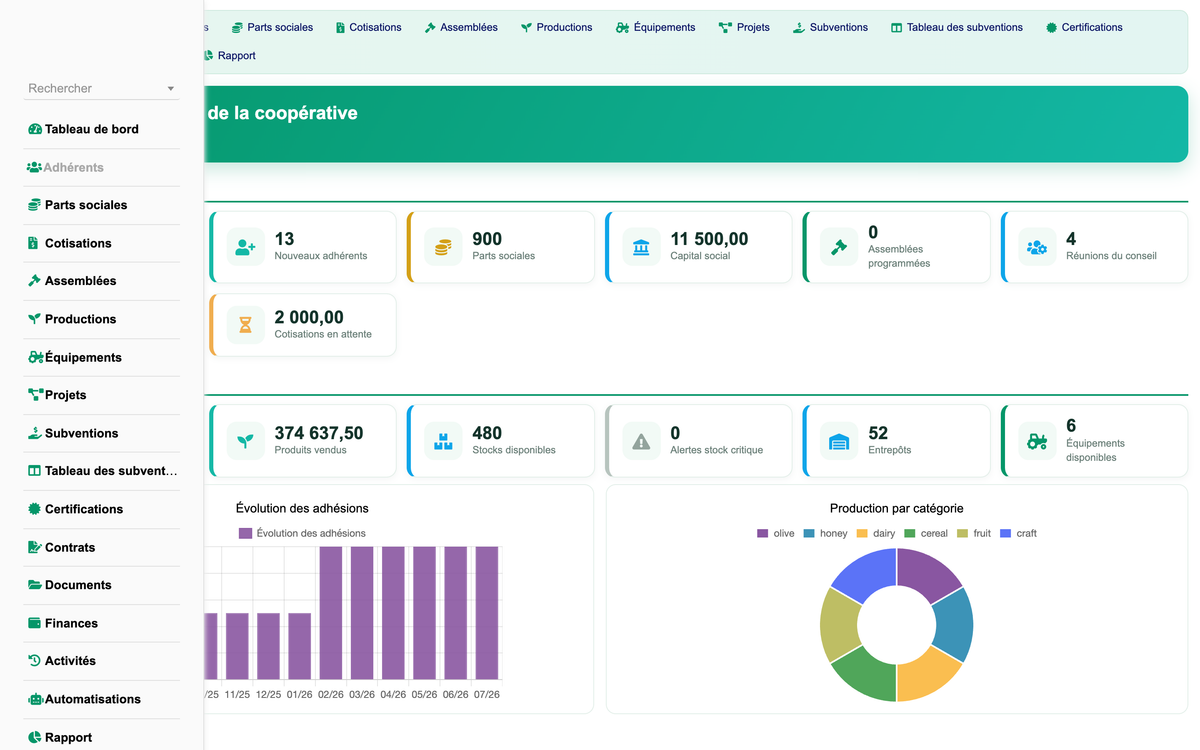Click the 07/26 bar in adhésions chart
The width and height of the screenshot is (1200, 750).
[487, 613]
